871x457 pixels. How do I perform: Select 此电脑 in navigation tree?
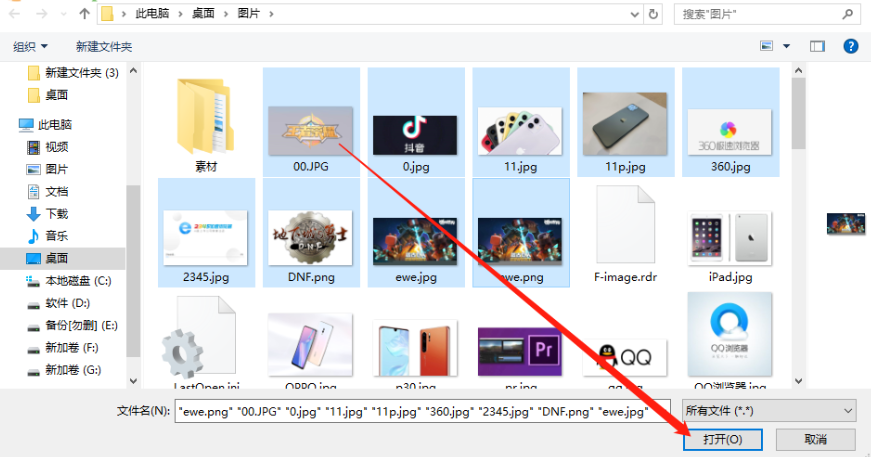[x=45, y=124]
